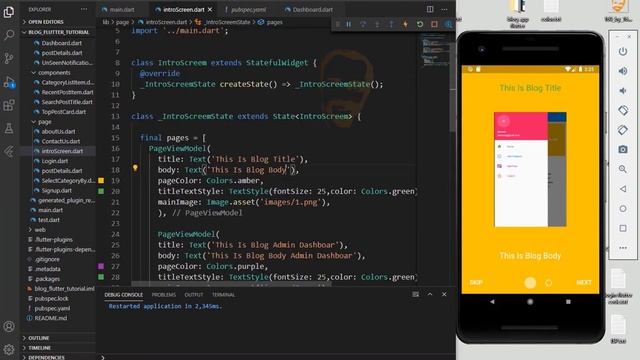
Task: Click the purple color swatch on line 27
Action: pyautogui.click(x=101, y=266)
